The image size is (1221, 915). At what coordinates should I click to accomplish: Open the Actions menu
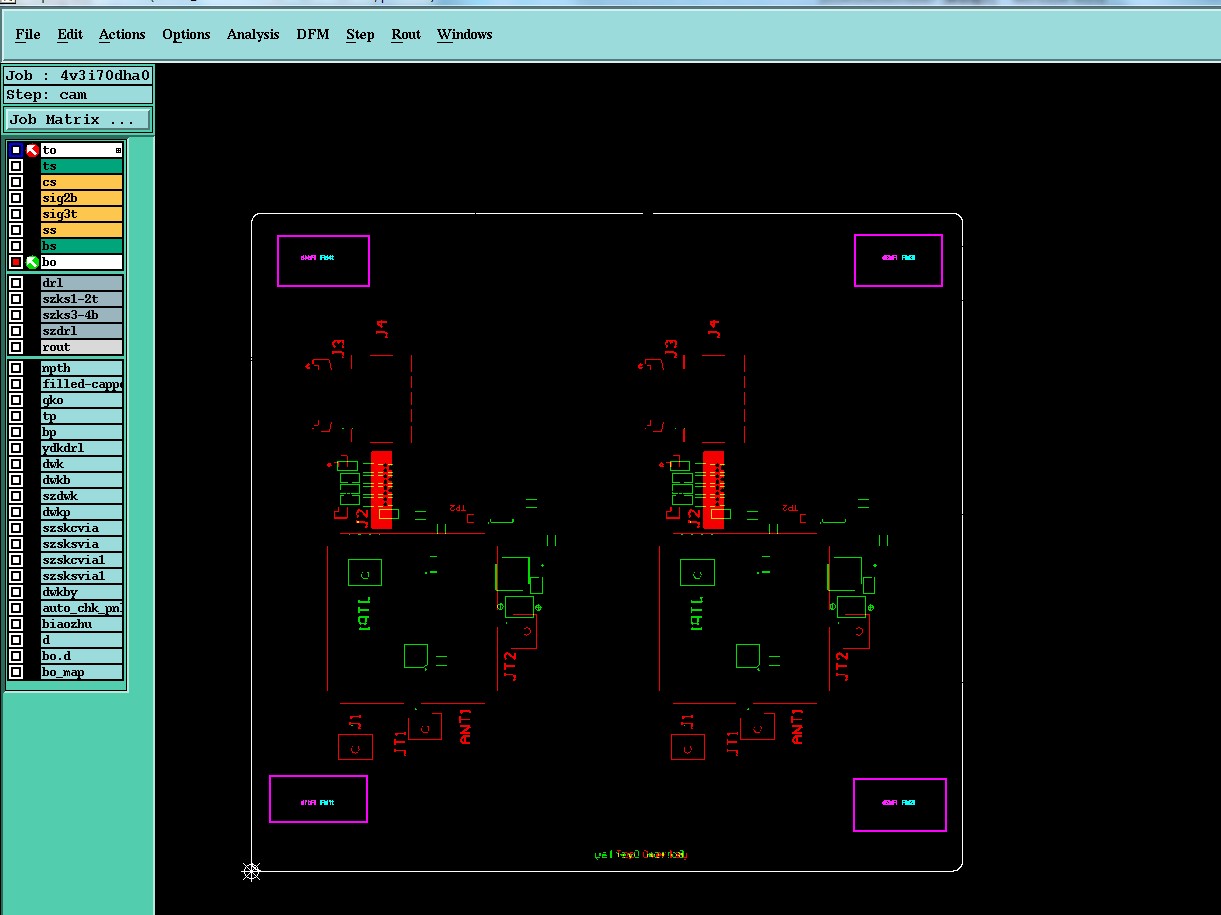[122, 34]
